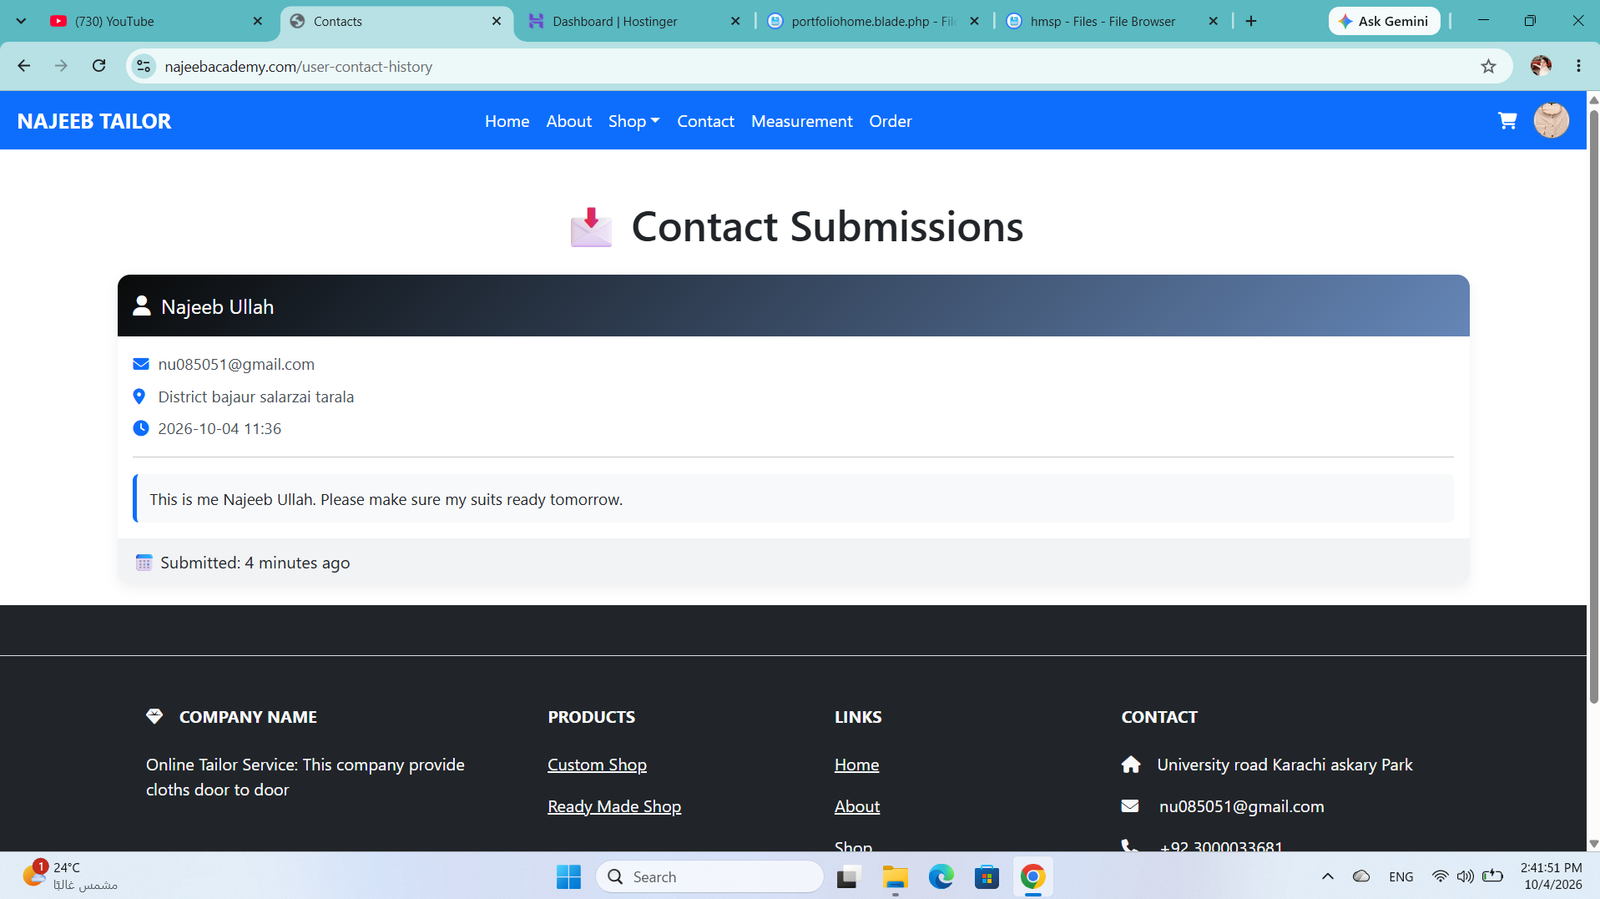Switch to the portfoliohome.blade.php tab
Image resolution: width=1600 pixels, height=899 pixels.
[x=874, y=21]
